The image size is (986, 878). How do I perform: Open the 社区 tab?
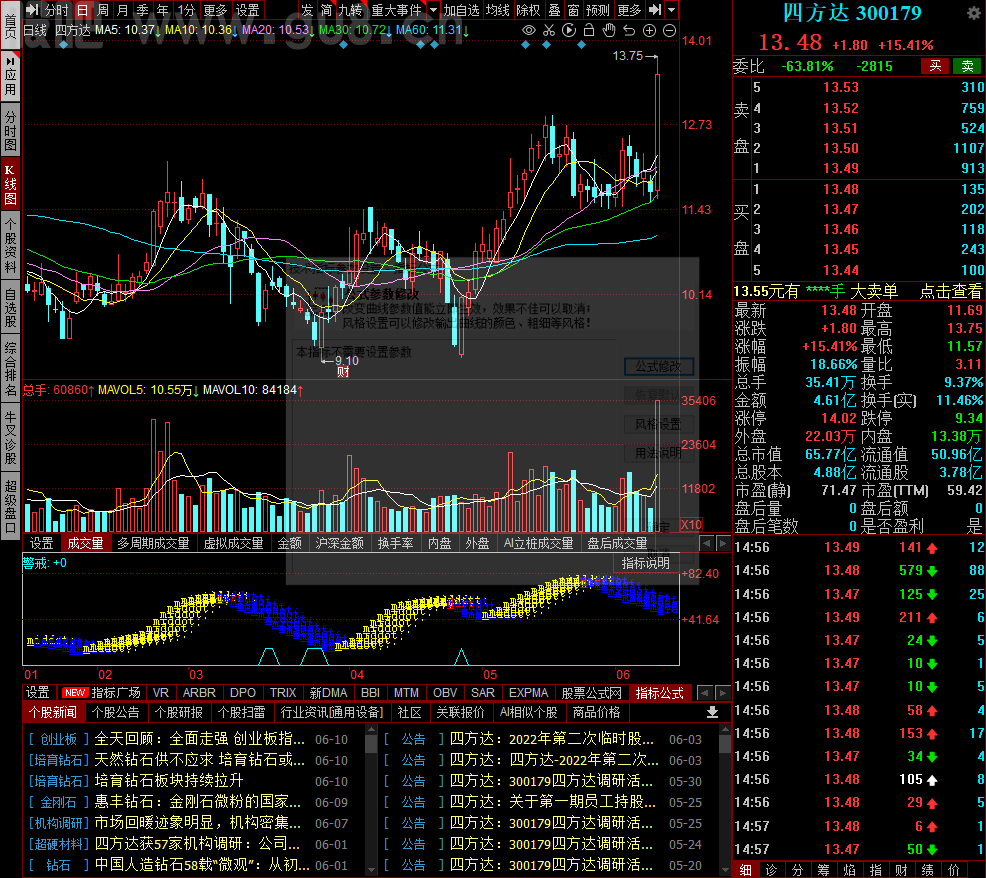tap(409, 712)
